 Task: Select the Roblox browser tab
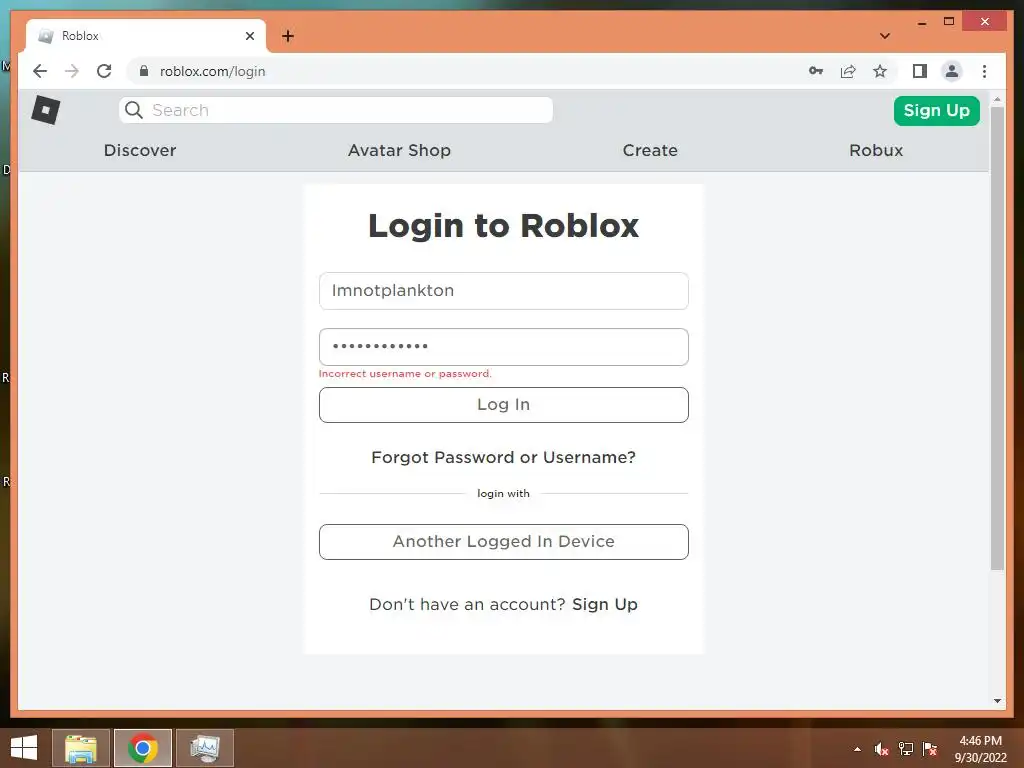coord(146,36)
